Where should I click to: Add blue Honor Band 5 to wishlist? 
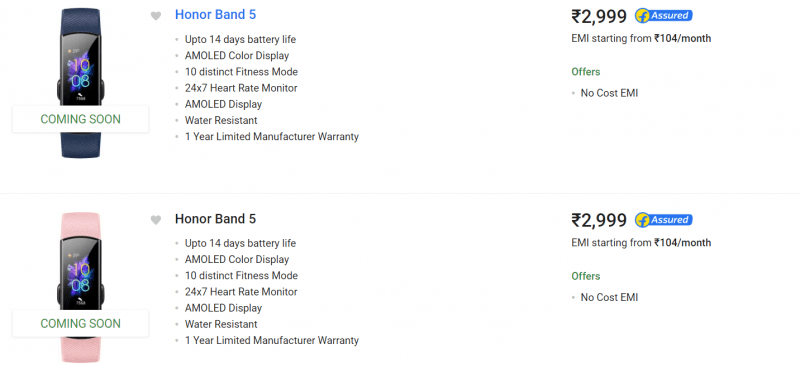pos(156,16)
